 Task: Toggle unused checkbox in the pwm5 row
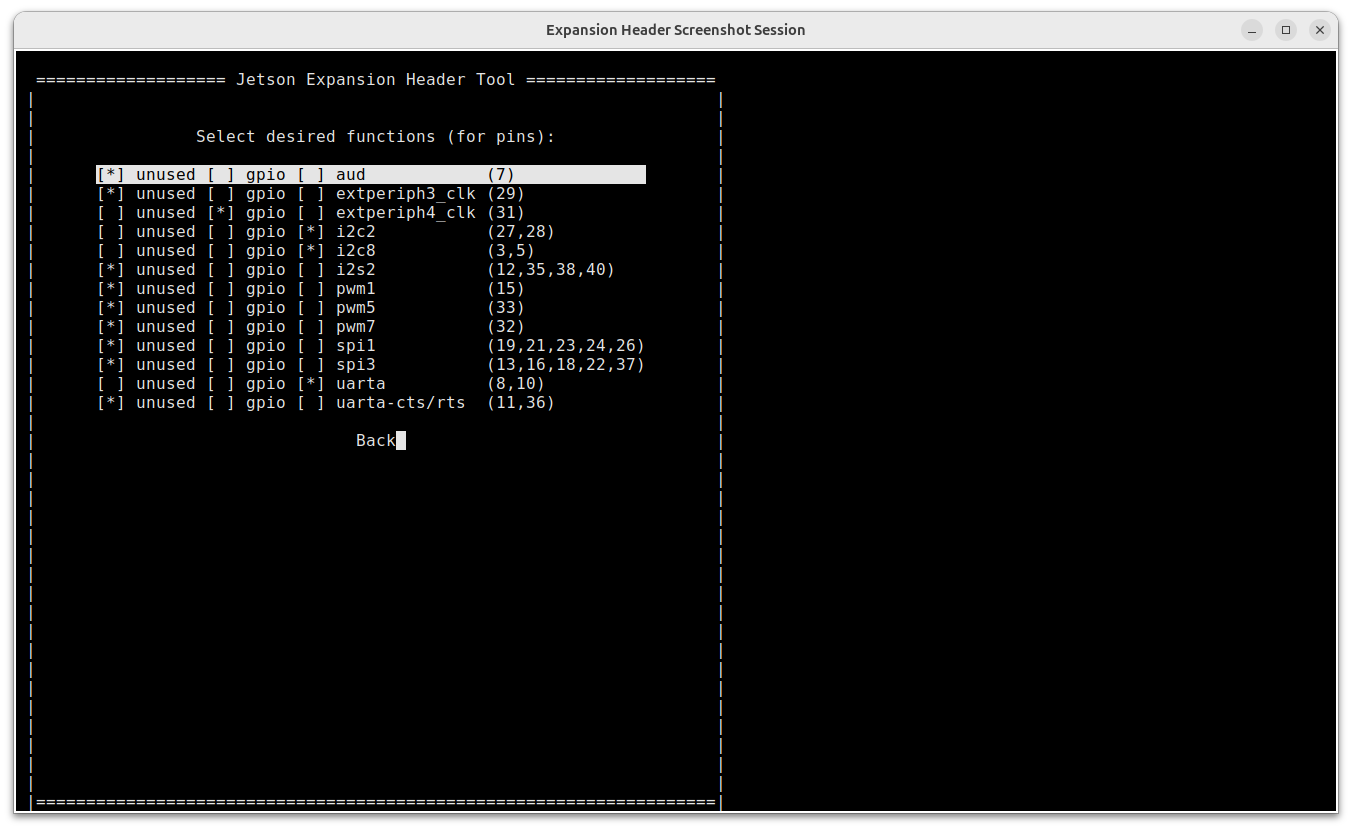tap(111, 308)
